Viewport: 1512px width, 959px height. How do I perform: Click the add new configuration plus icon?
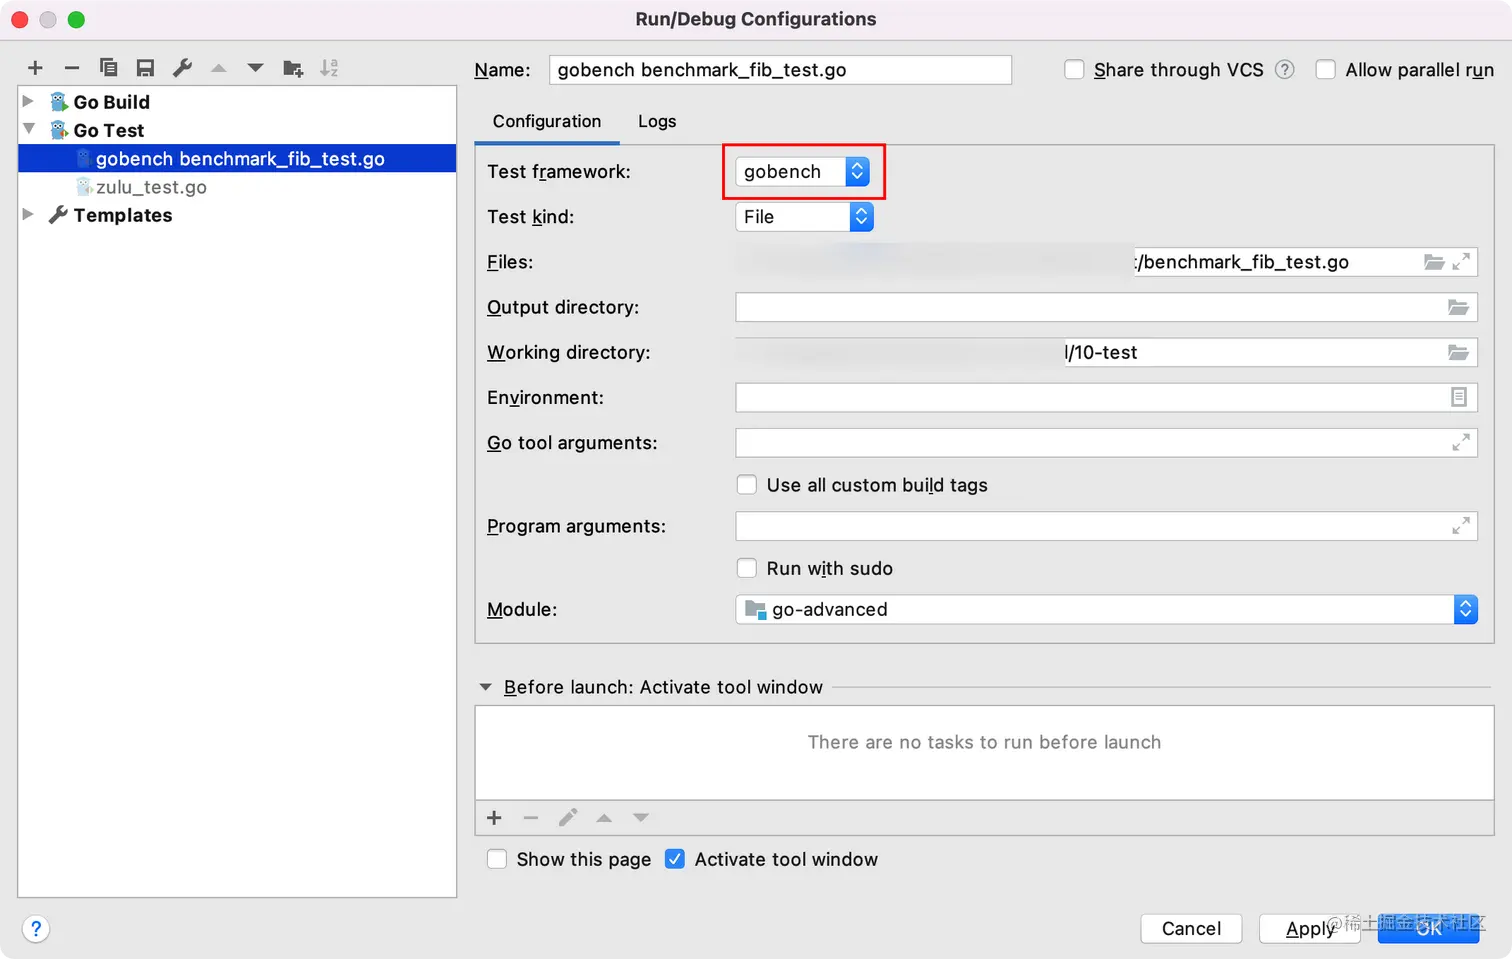pos(35,68)
